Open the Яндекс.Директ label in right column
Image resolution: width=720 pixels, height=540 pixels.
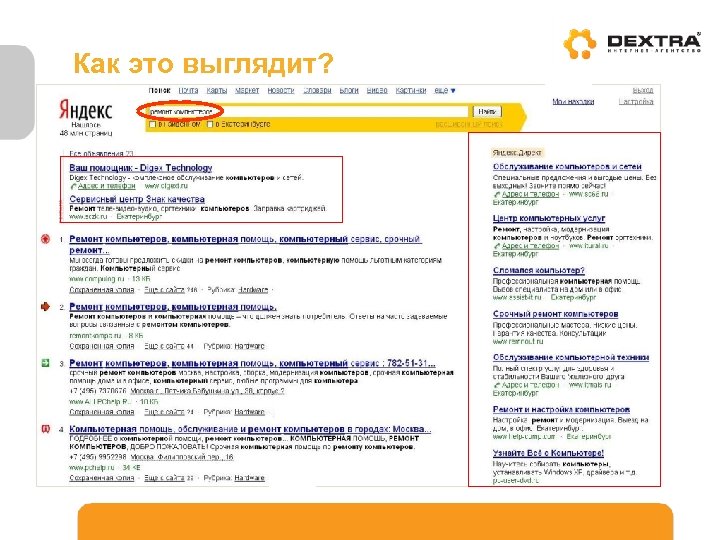pyautogui.click(x=517, y=152)
